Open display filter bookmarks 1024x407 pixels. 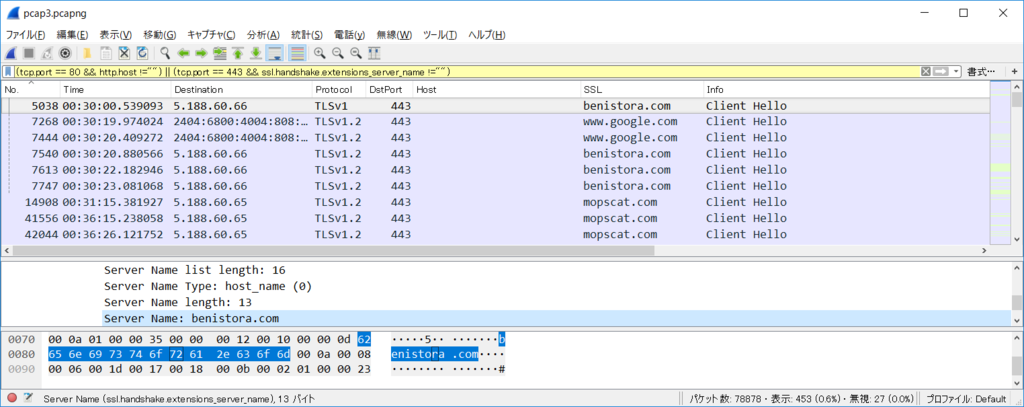[x=8, y=72]
